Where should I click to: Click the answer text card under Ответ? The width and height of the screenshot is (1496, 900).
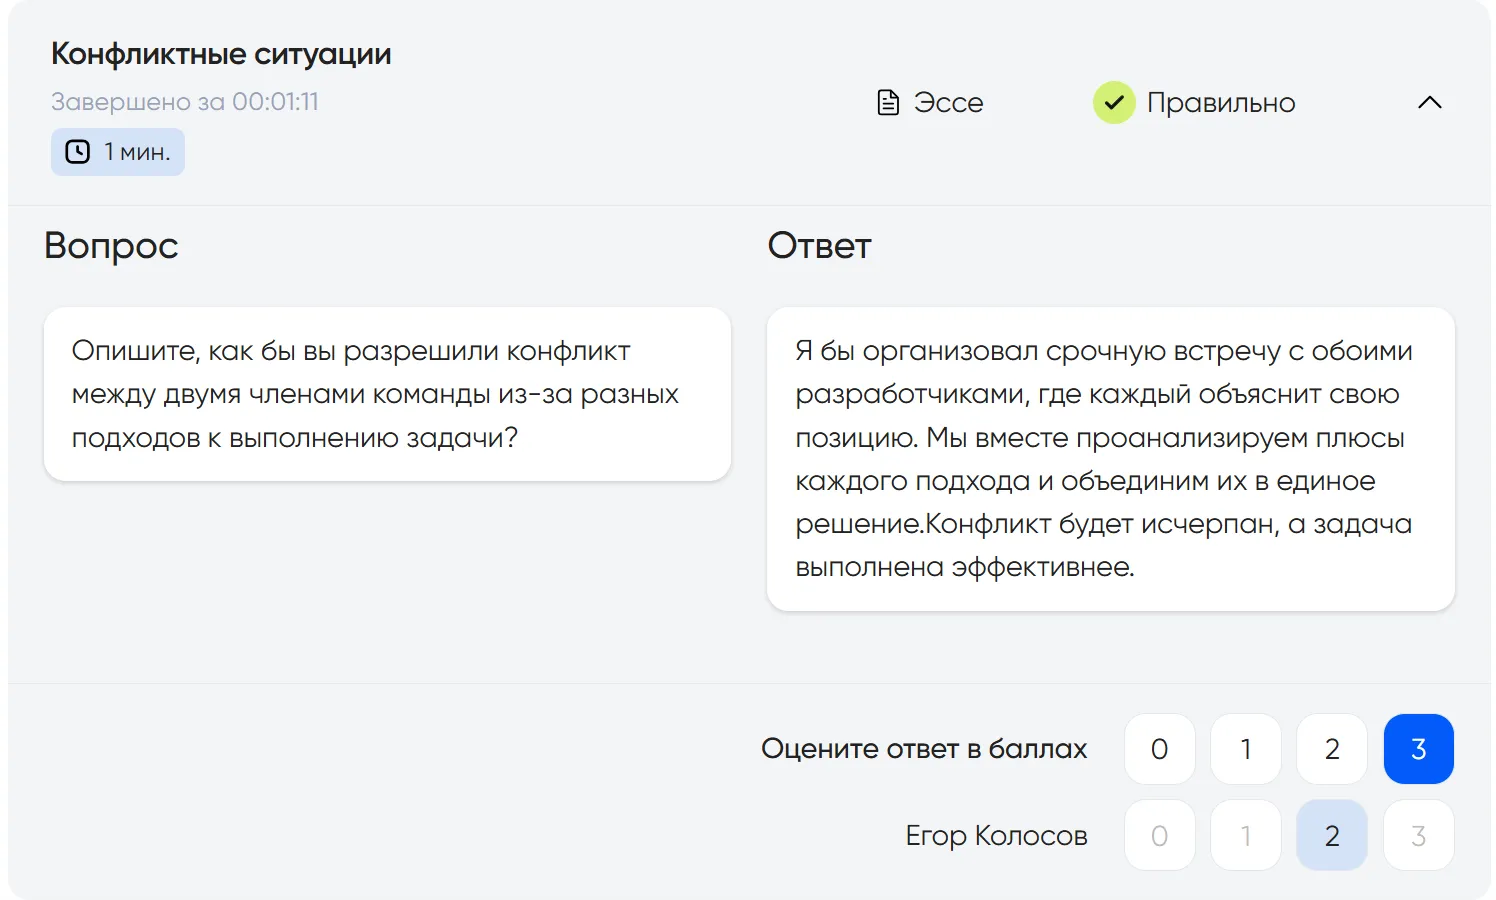[1110, 458]
